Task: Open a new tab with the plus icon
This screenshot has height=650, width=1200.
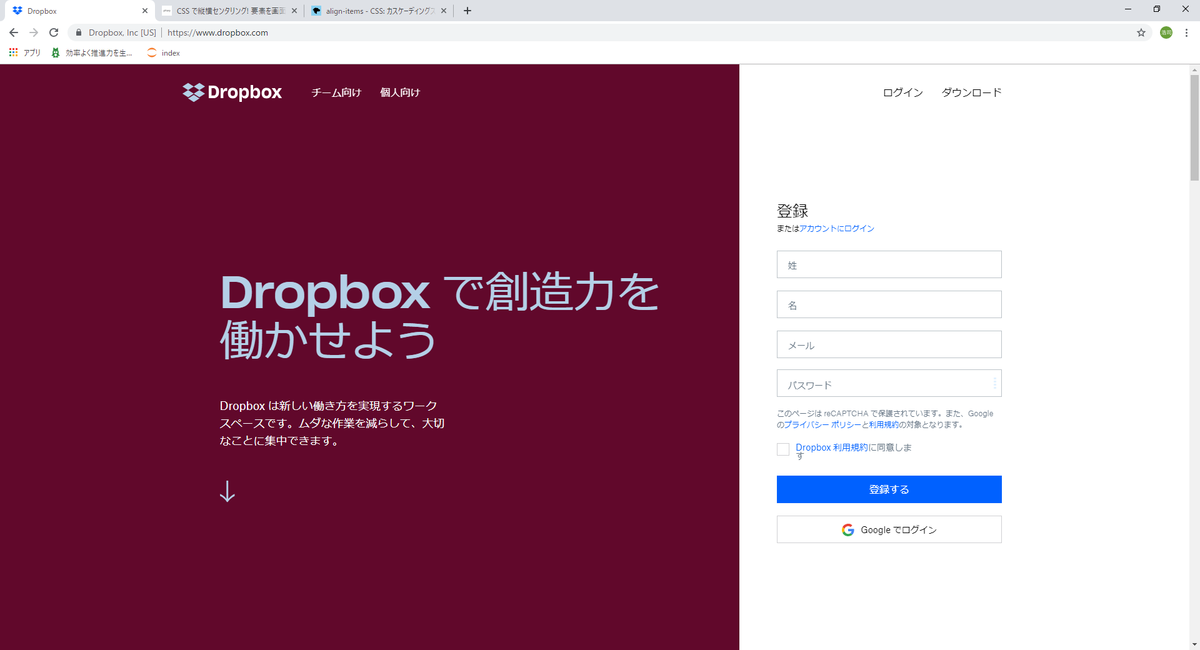Action: coord(467,11)
